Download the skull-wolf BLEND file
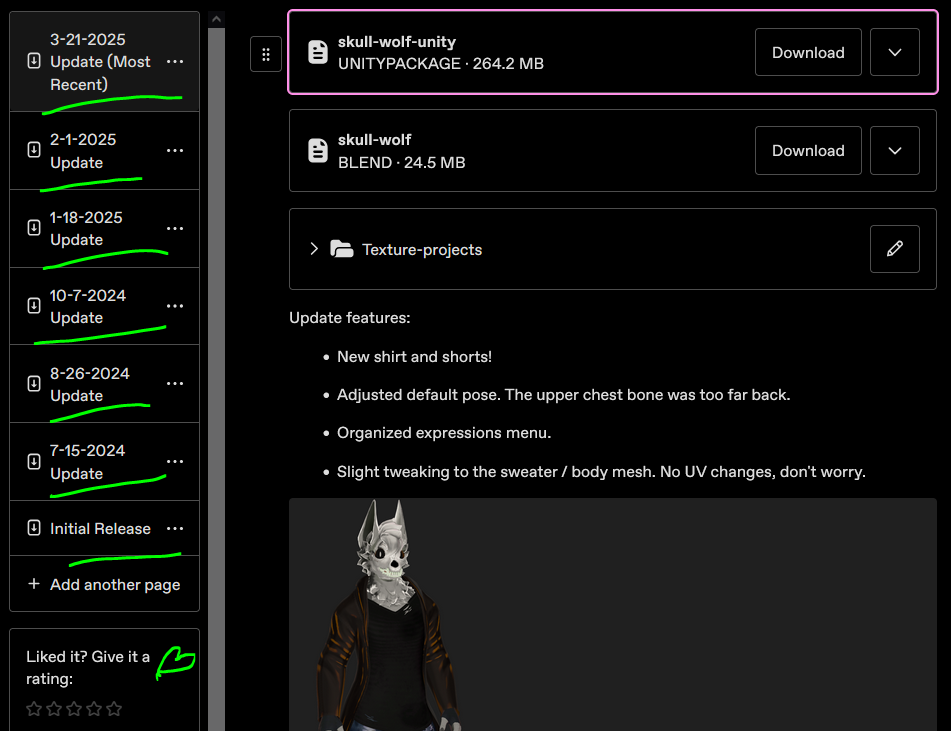Image resolution: width=951 pixels, height=731 pixels. point(808,150)
